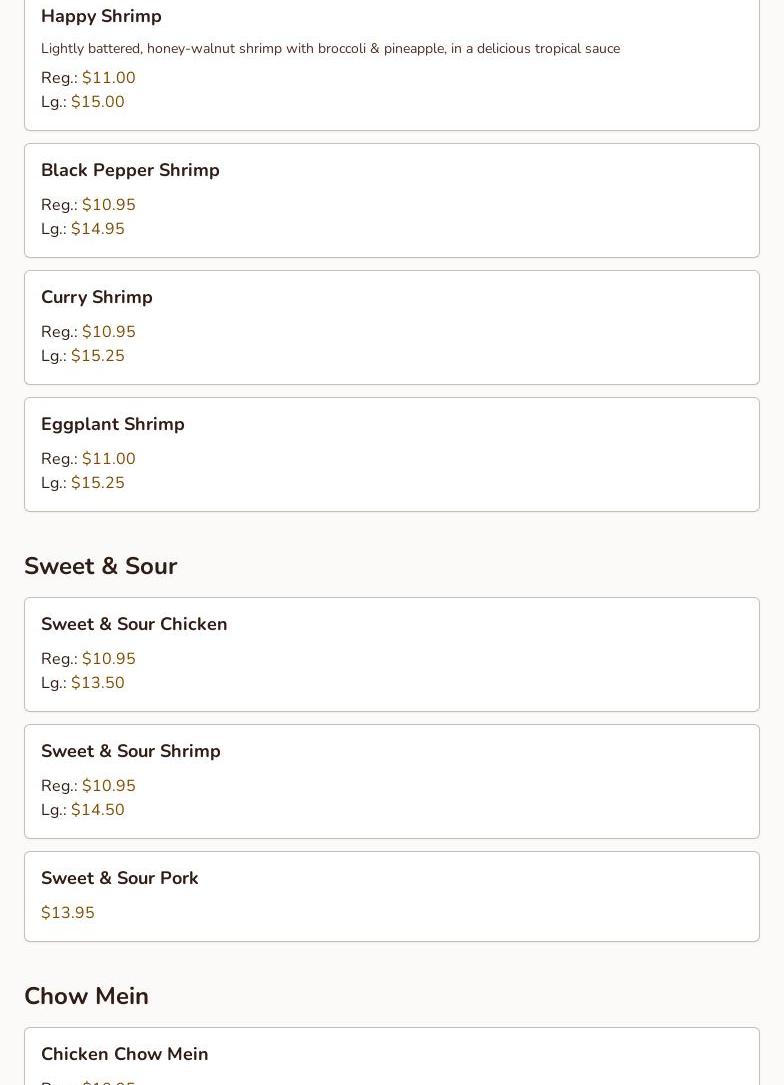Open the Sweet & Sour Pork item
The image size is (784, 1085).
tap(120, 878)
